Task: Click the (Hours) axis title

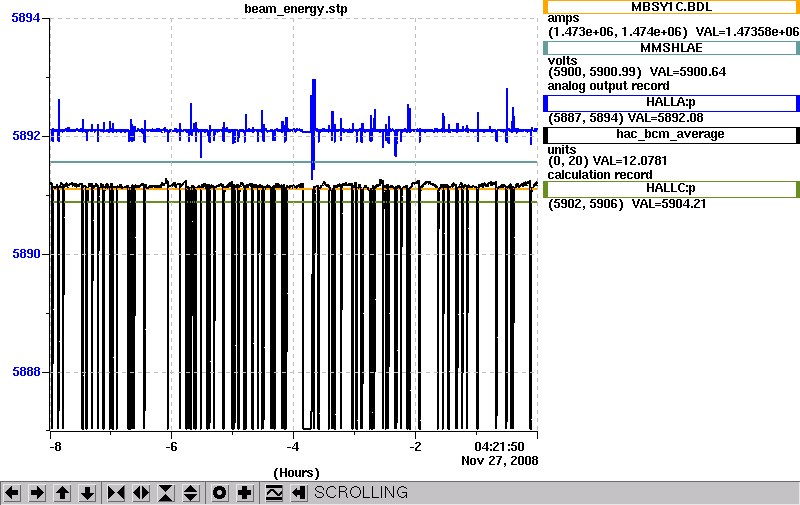Action: [x=296, y=473]
